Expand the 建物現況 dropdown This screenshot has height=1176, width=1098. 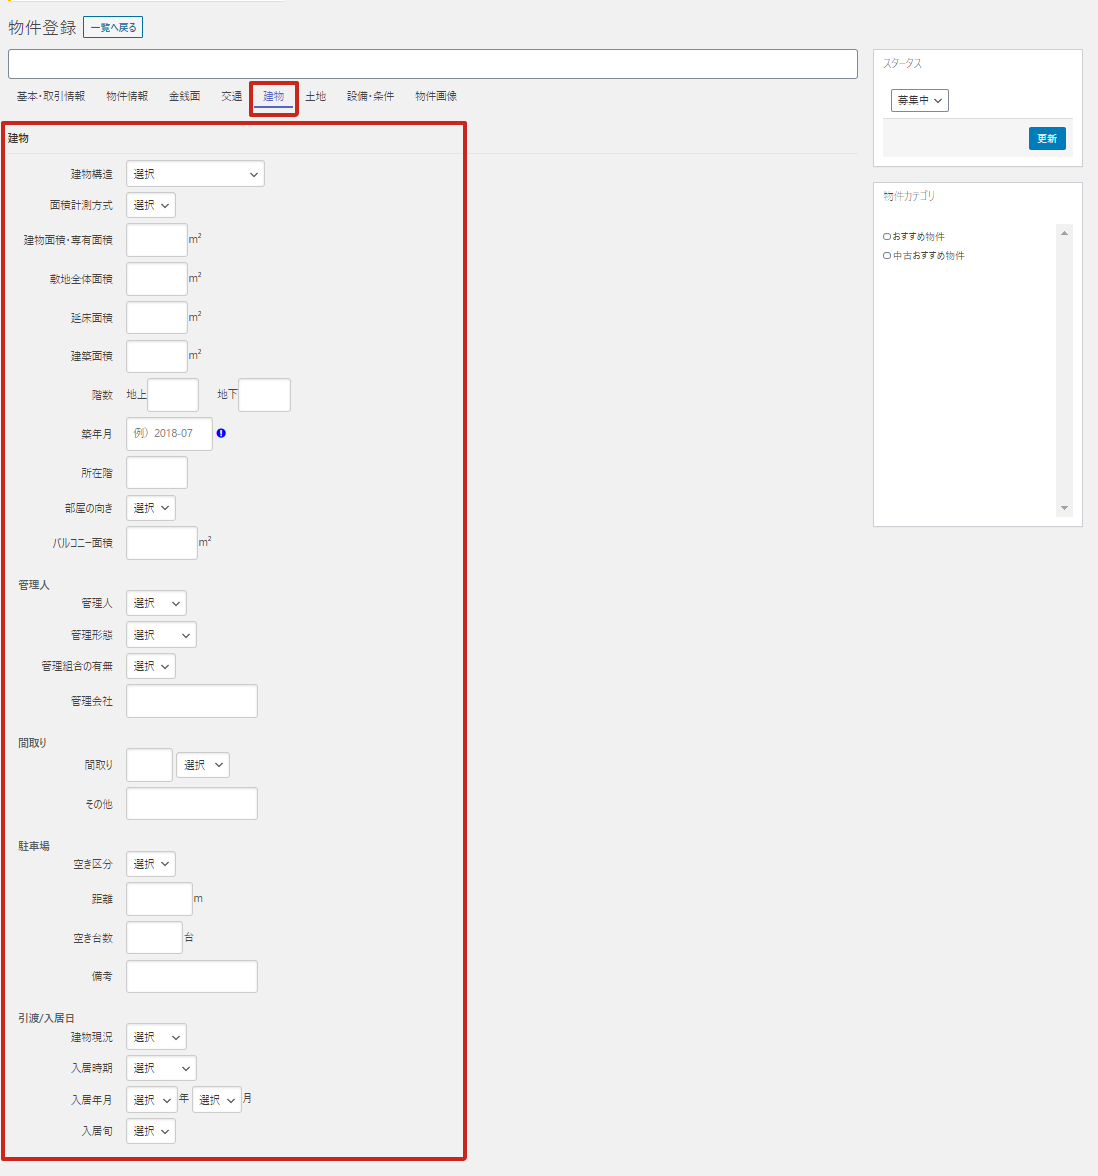pos(156,1037)
